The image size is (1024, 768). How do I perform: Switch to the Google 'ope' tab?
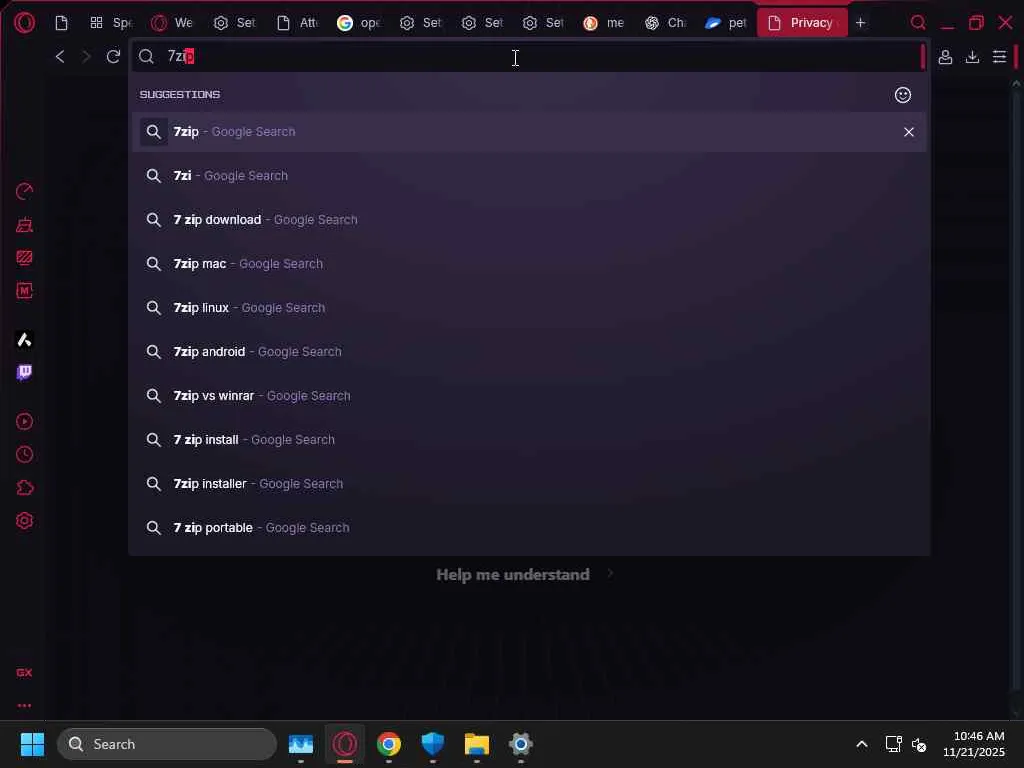[359, 23]
